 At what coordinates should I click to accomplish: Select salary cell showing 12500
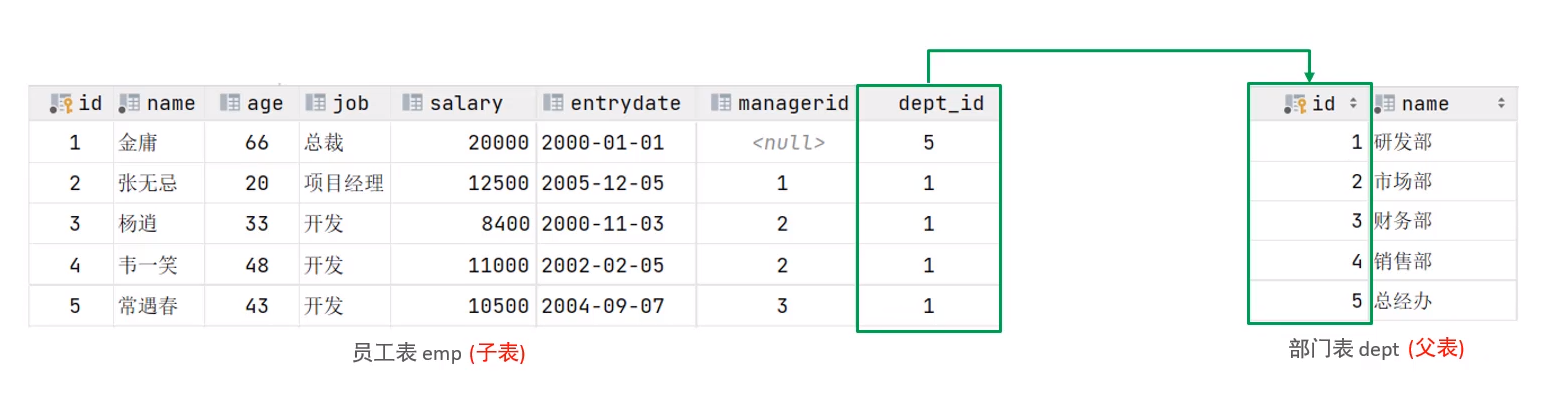[463, 183]
